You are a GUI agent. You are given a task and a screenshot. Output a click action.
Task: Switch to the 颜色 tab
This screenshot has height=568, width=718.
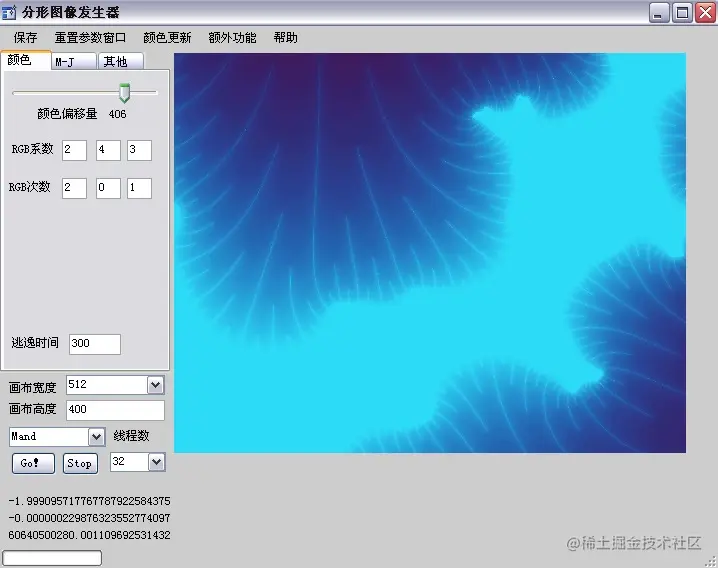pos(25,60)
